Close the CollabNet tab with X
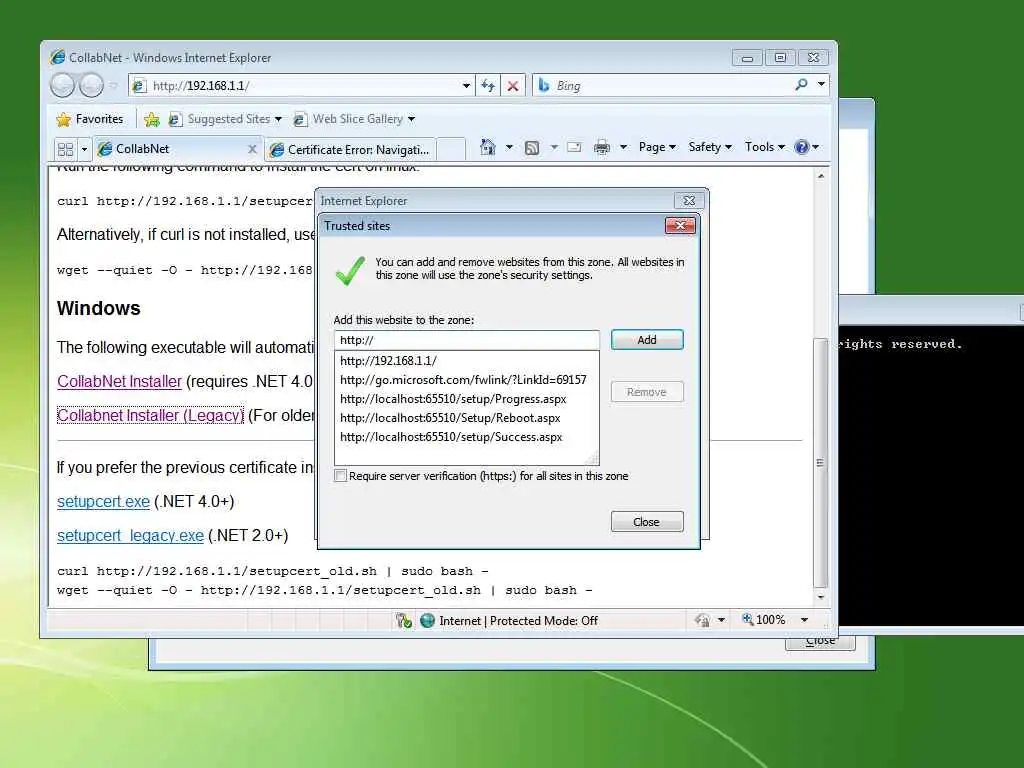The image size is (1024, 768). 252,149
